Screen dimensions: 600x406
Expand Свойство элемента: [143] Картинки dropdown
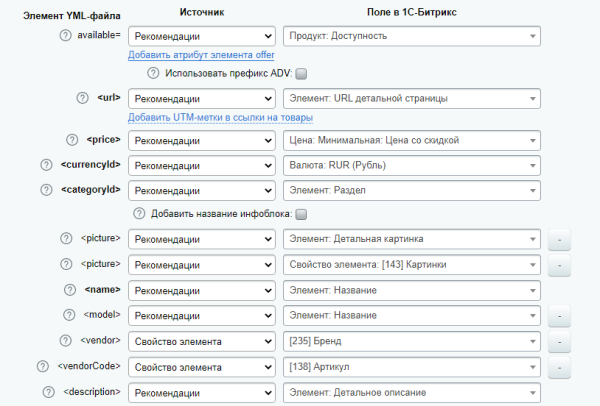412,265
